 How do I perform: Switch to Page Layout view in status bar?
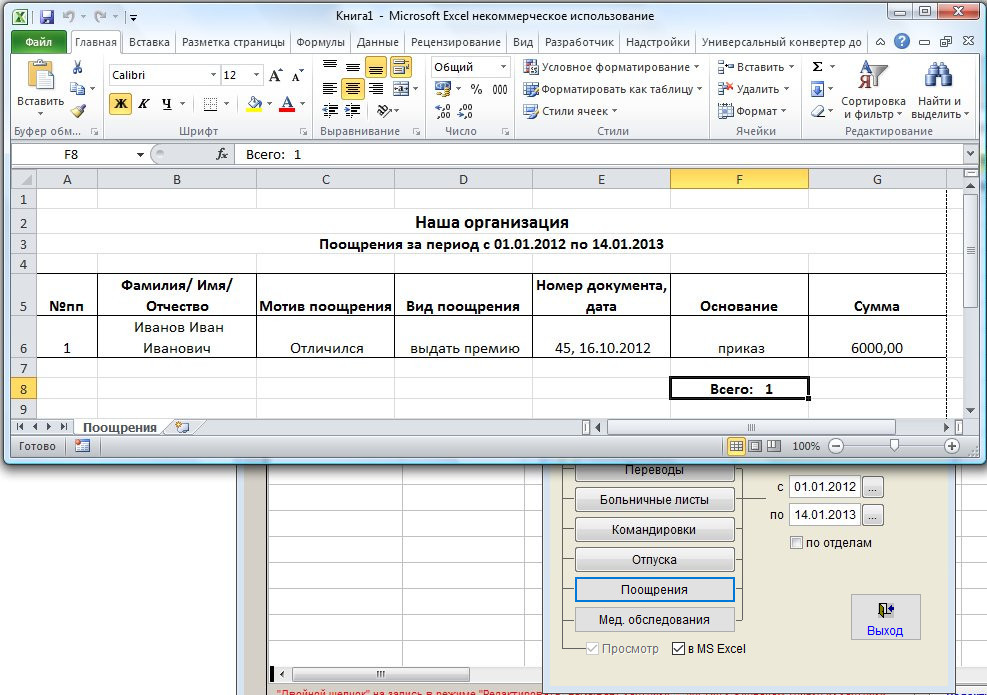point(755,446)
